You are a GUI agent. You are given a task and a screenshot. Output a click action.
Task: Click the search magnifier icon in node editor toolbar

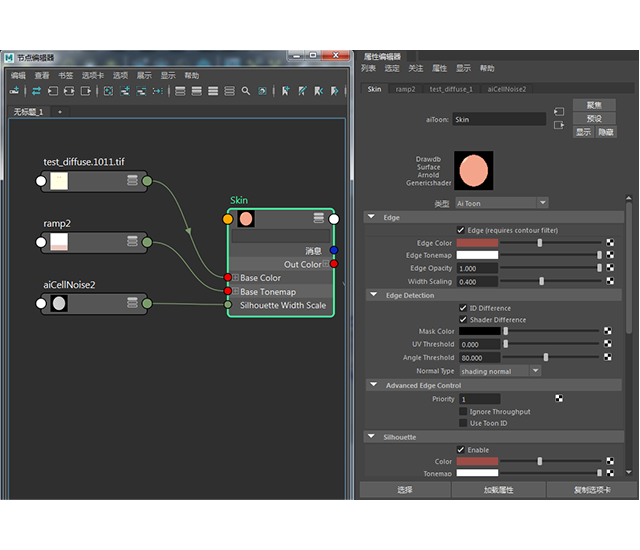tap(246, 91)
